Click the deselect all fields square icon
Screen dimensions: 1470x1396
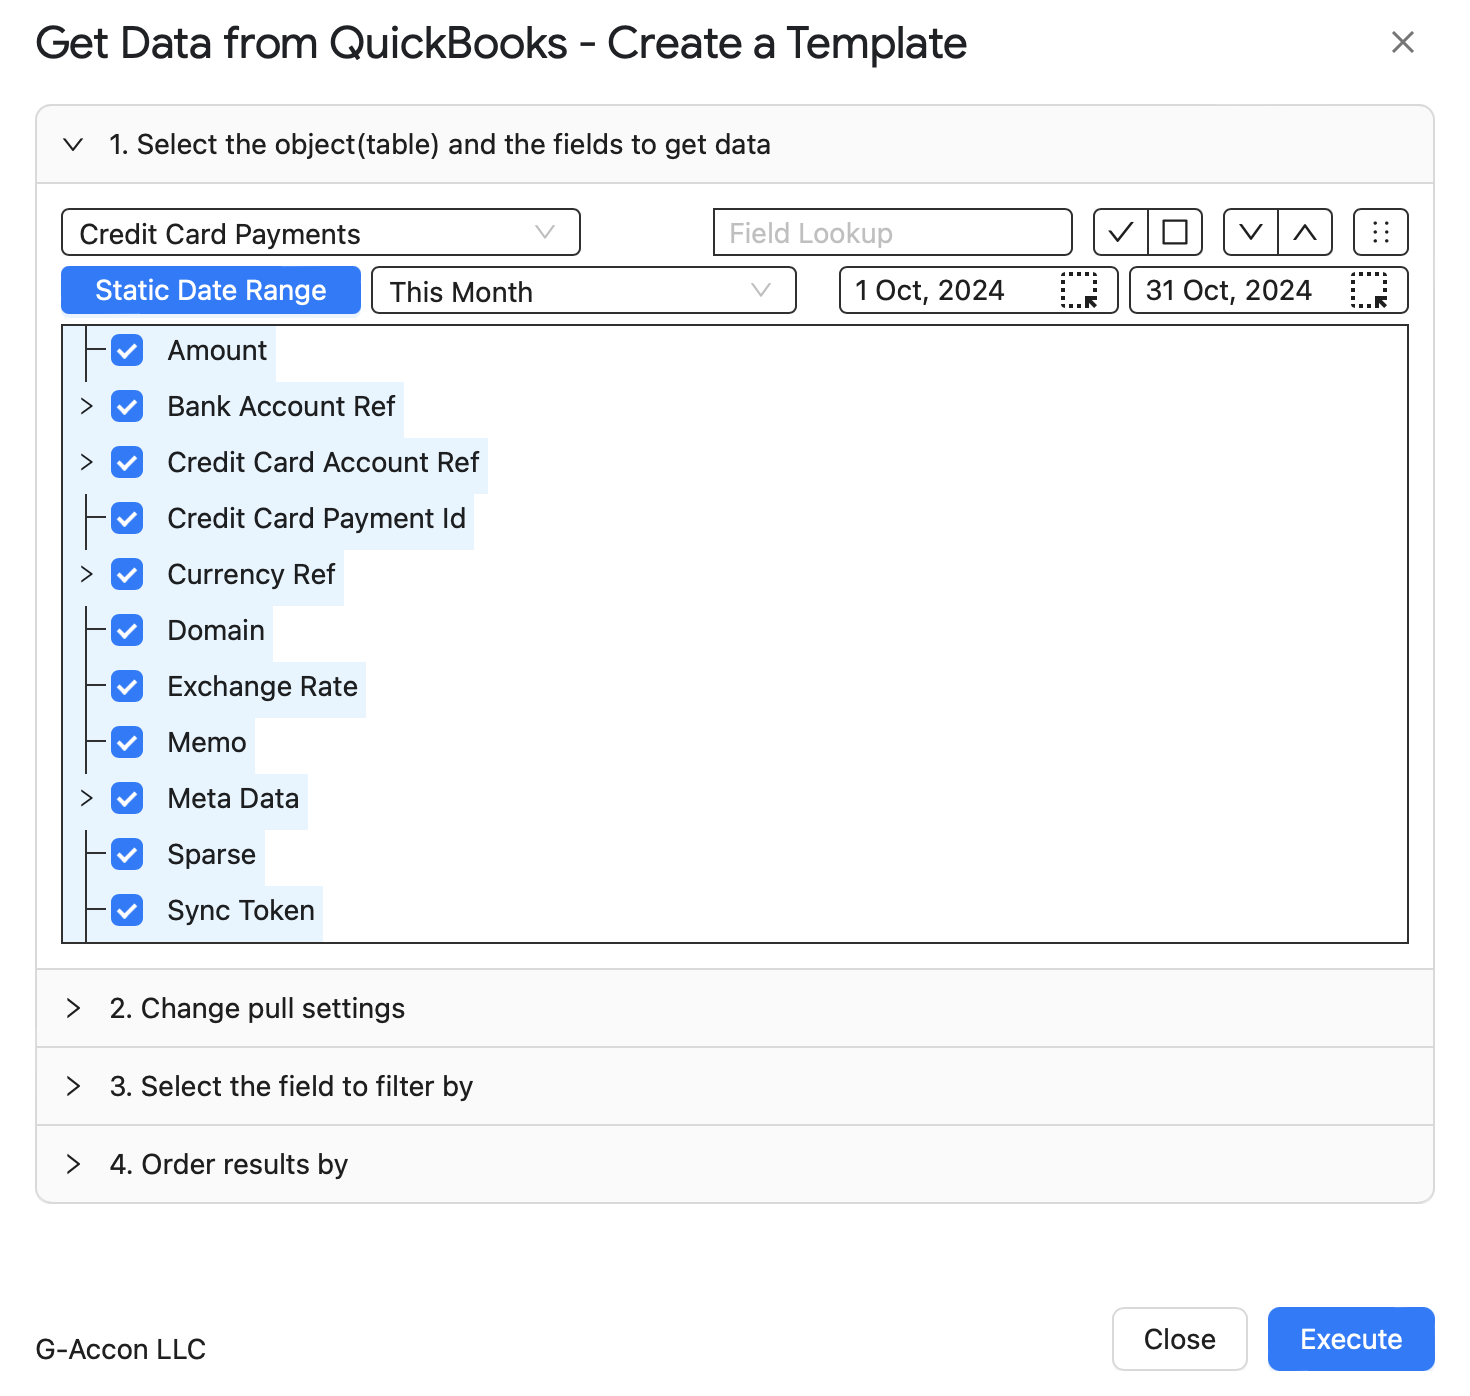[1175, 233]
